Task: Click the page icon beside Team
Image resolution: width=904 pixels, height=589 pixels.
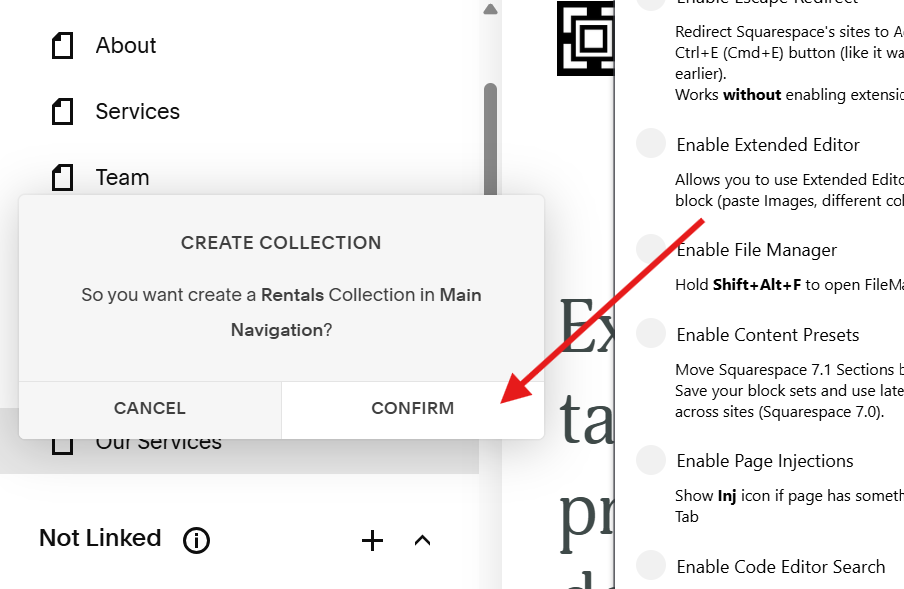Action: pos(62,177)
